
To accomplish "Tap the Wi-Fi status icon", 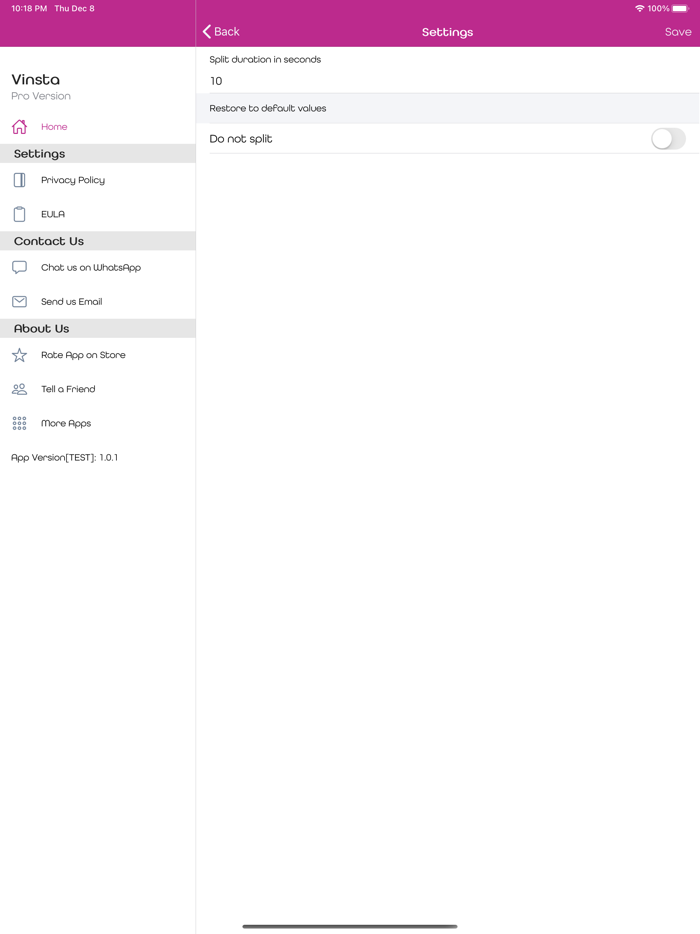I will pyautogui.click(x=640, y=8).
